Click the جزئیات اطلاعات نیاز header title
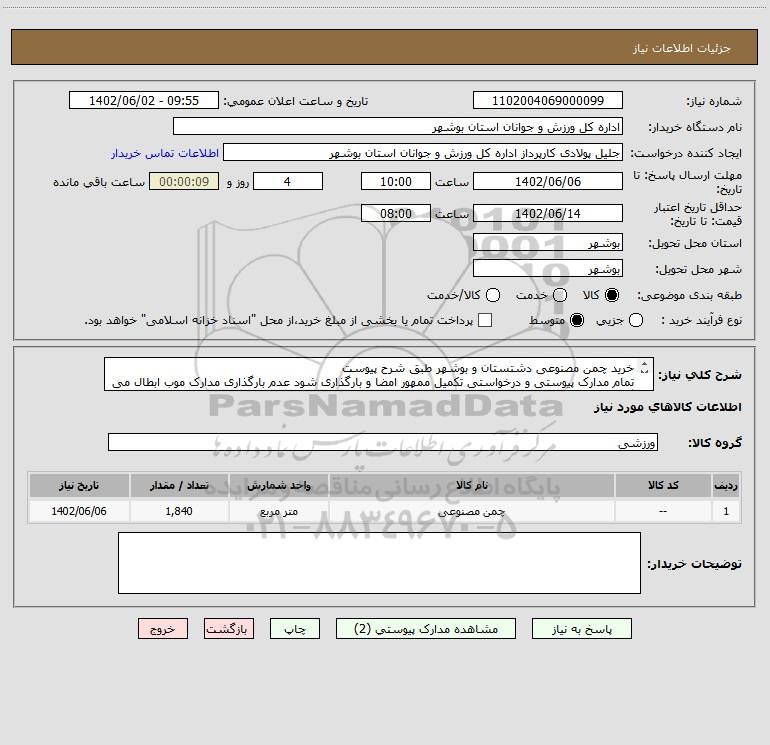This screenshot has height=745, width=770. 682,48
